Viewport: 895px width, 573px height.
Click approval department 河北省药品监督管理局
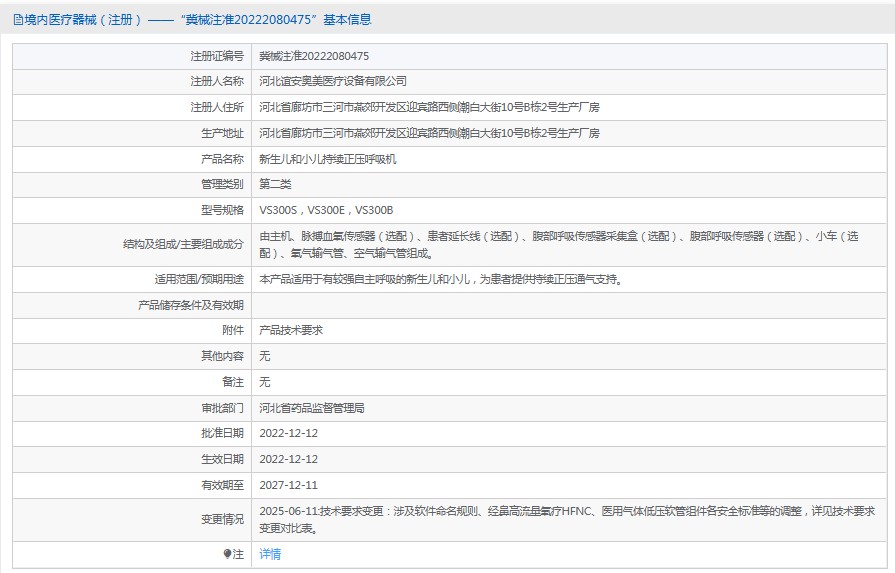tap(312, 408)
